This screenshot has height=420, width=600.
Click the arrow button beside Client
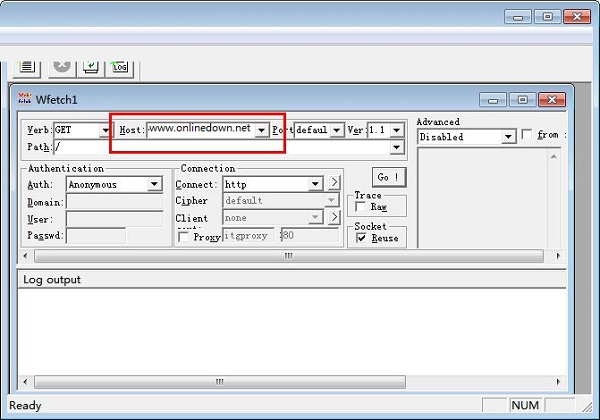[x=334, y=217]
